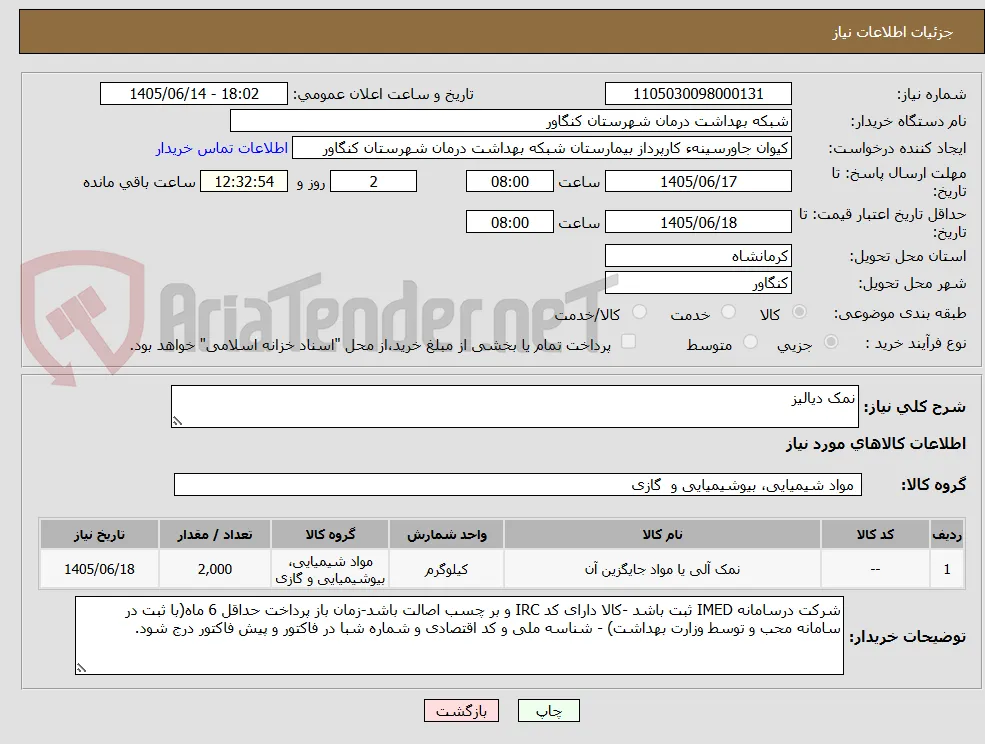This screenshot has height=744, width=985.
Task: Click the response deadline hour field
Action: tap(509, 182)
